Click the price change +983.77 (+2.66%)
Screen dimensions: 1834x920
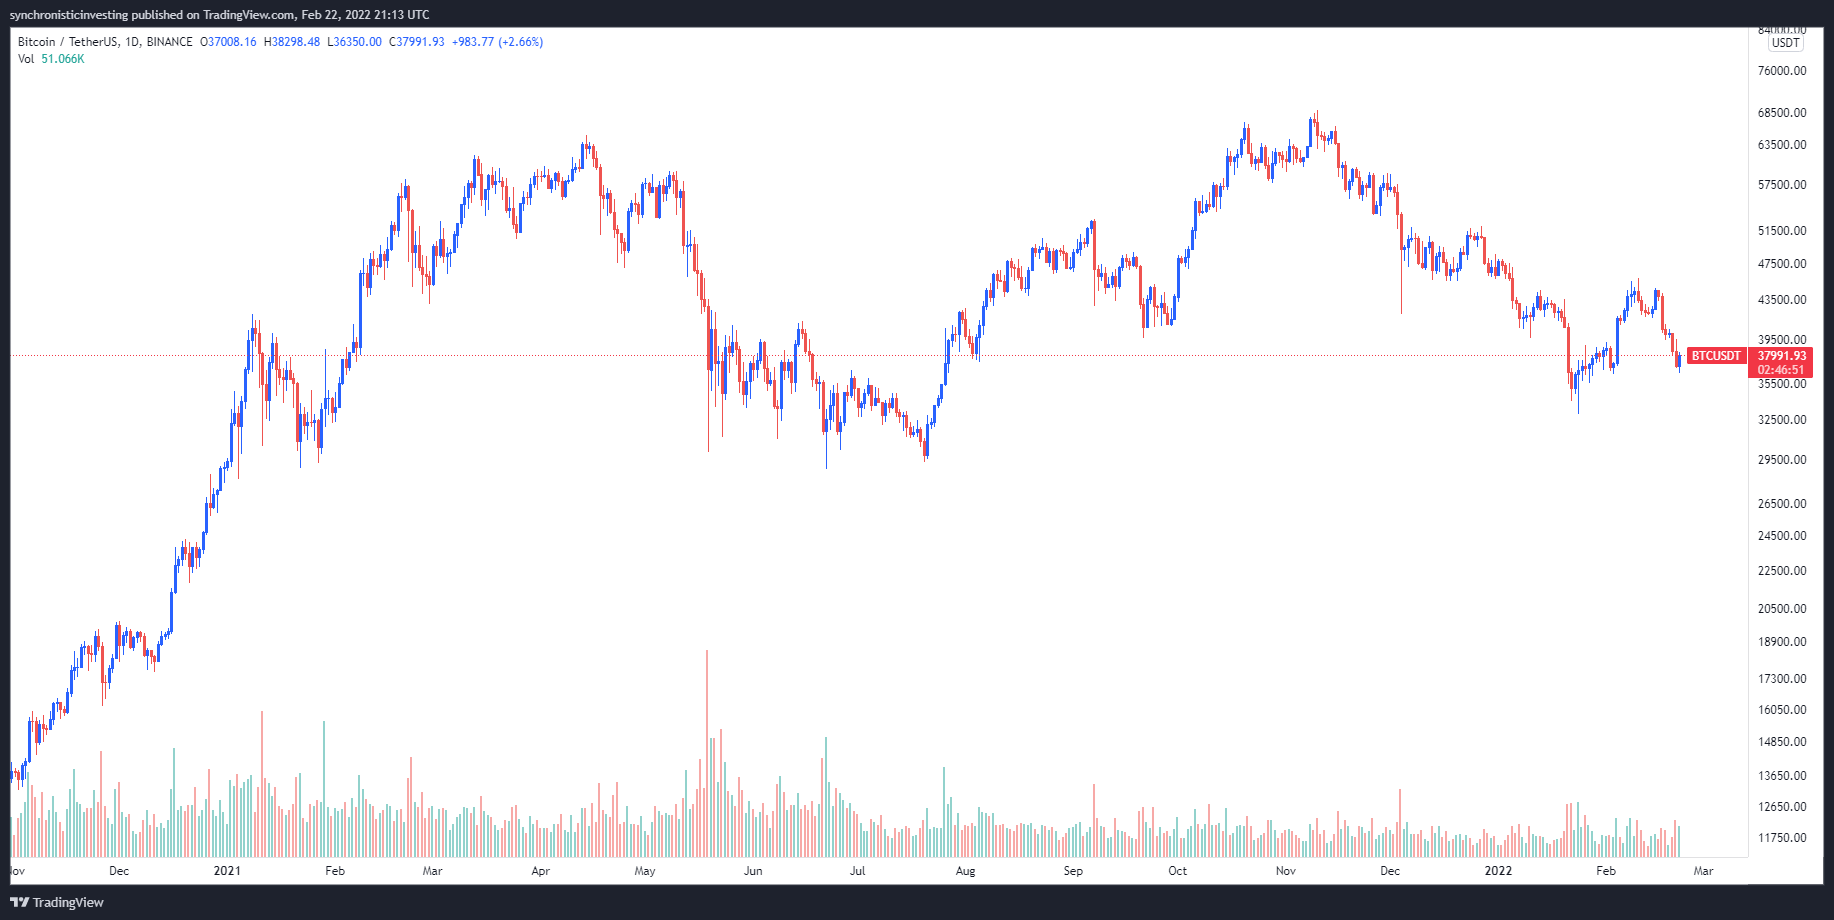pos(497,42)
